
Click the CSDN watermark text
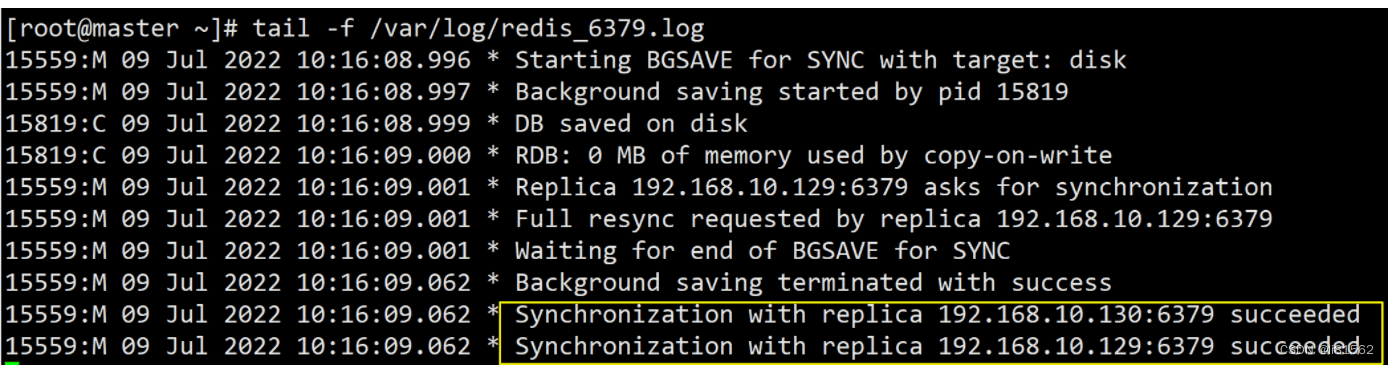1326,349
